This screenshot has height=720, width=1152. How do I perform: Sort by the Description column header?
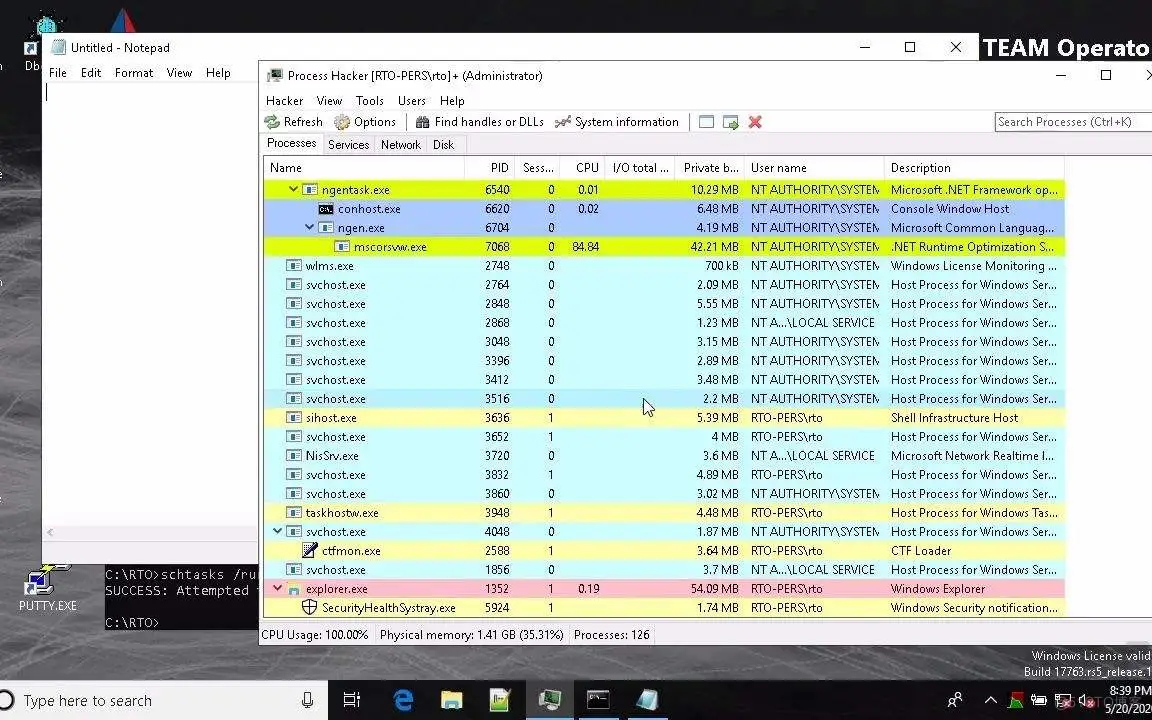[973, 168]
